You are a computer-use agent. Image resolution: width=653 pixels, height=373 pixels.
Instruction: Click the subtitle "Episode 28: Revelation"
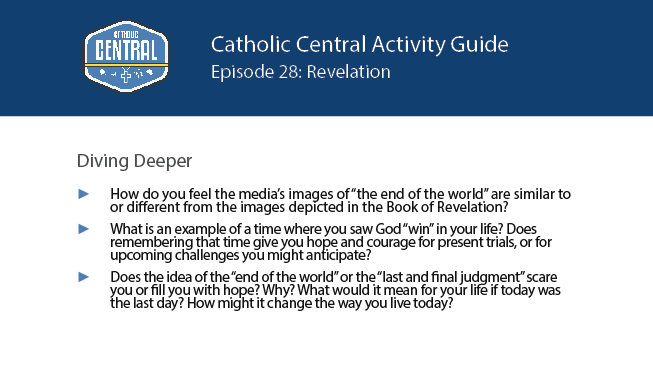coord(301,72)
